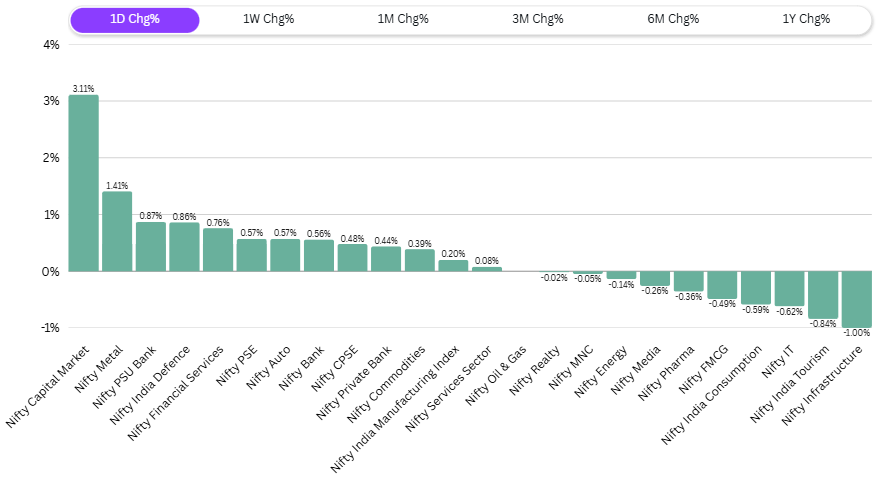
Task: Click the -1.00% value label
Action: tap(857, 333)
